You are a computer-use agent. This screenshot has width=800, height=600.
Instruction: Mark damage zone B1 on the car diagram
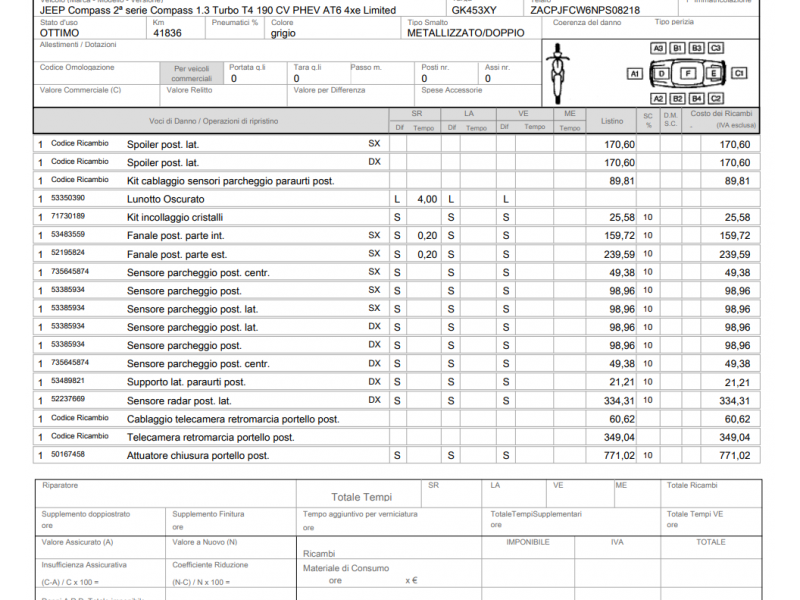(x=677, y=48)
